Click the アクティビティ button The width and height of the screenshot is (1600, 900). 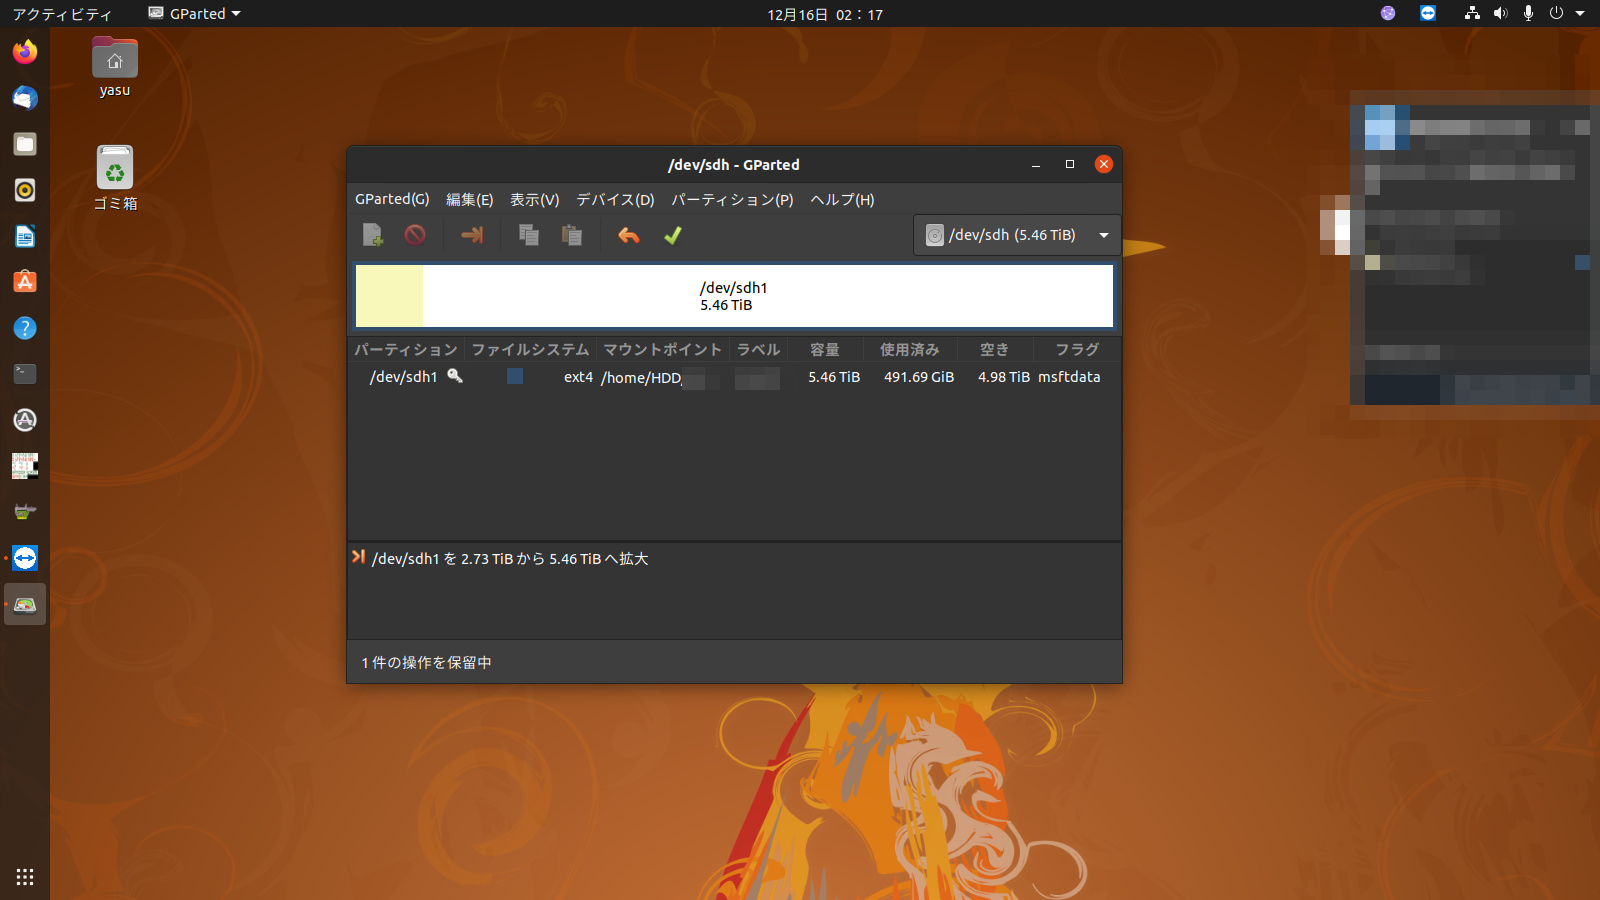pos(62,14)
